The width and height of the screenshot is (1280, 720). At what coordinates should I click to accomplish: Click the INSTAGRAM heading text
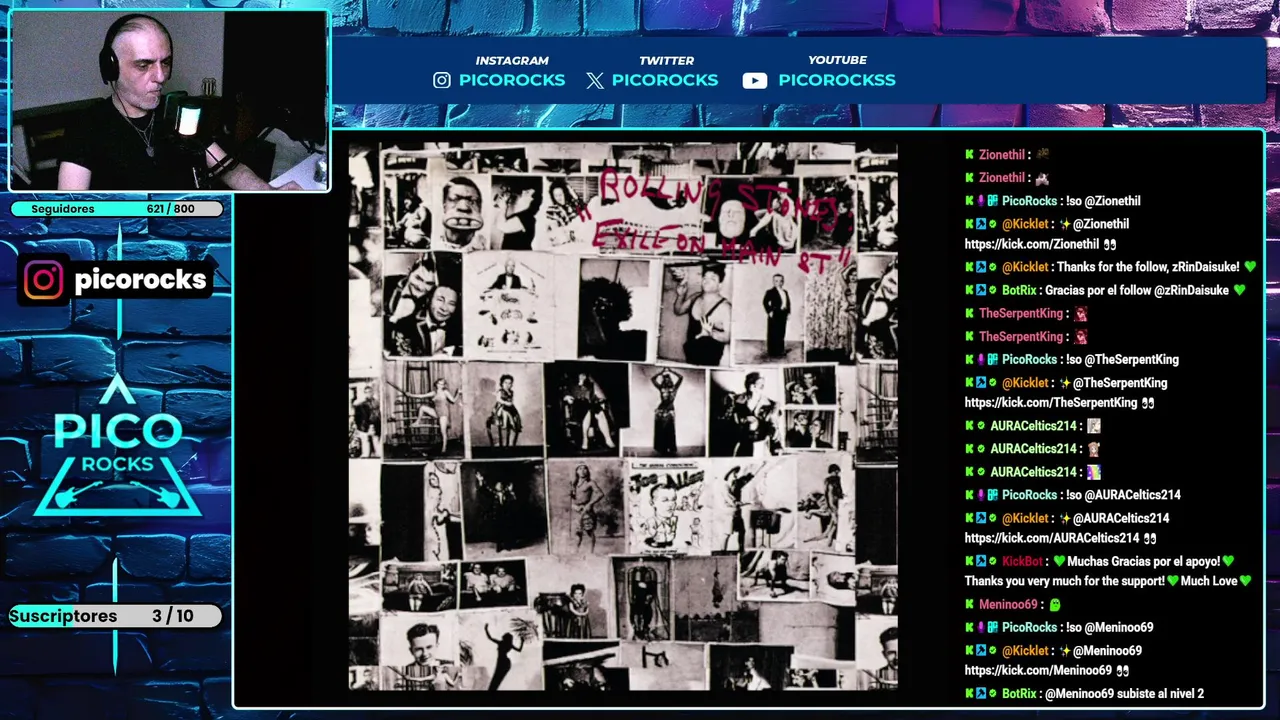tap(512, 61)
